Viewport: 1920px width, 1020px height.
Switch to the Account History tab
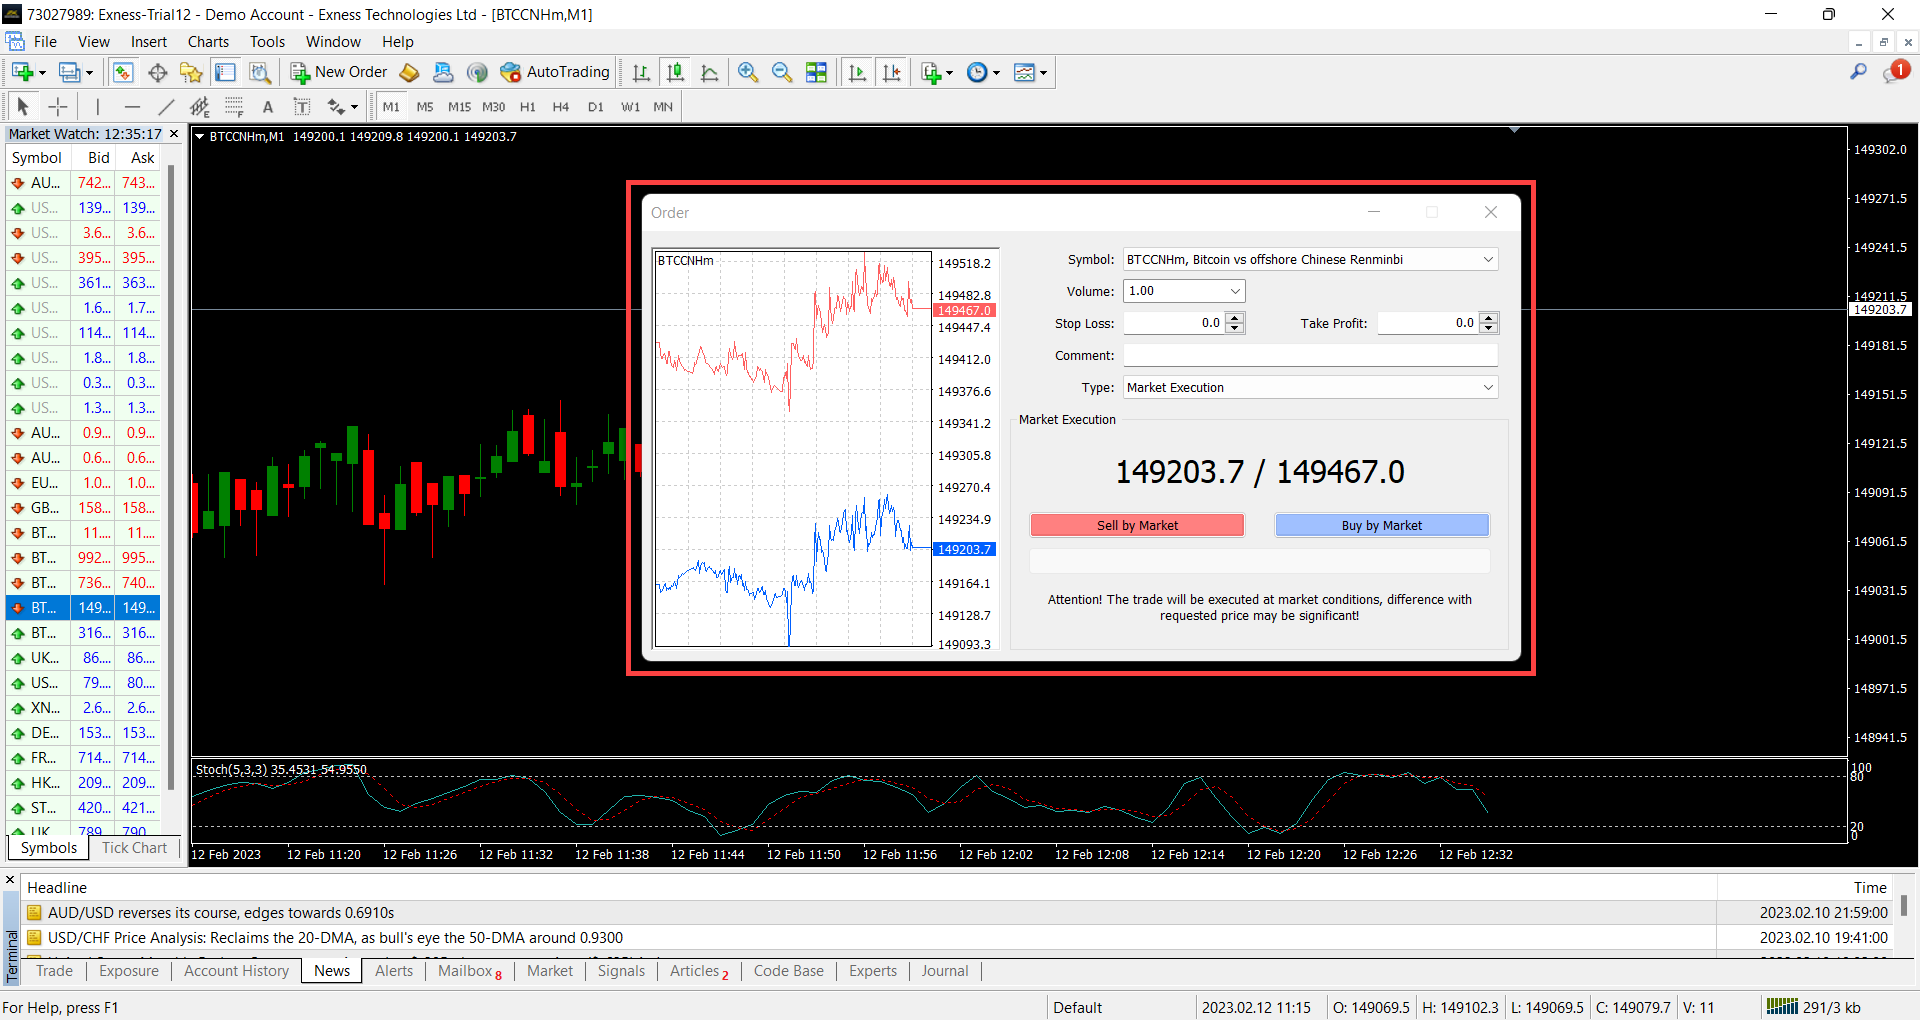pyautogui.click(x=236, y=971)
